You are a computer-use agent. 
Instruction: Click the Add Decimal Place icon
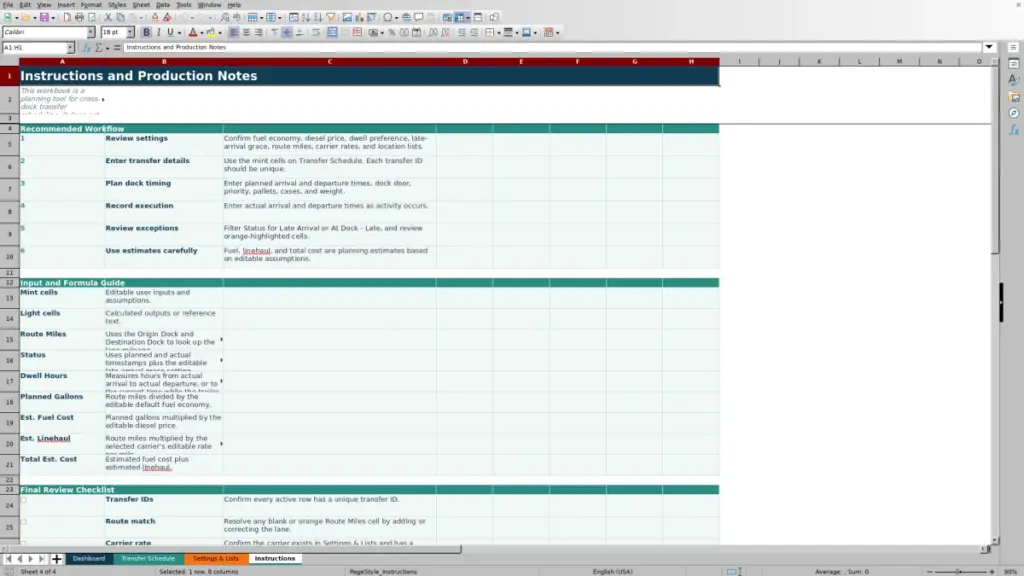click(433, 32)
